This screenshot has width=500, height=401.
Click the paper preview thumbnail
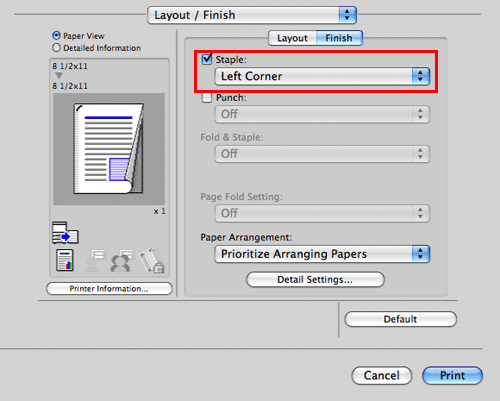pos(109,149)
